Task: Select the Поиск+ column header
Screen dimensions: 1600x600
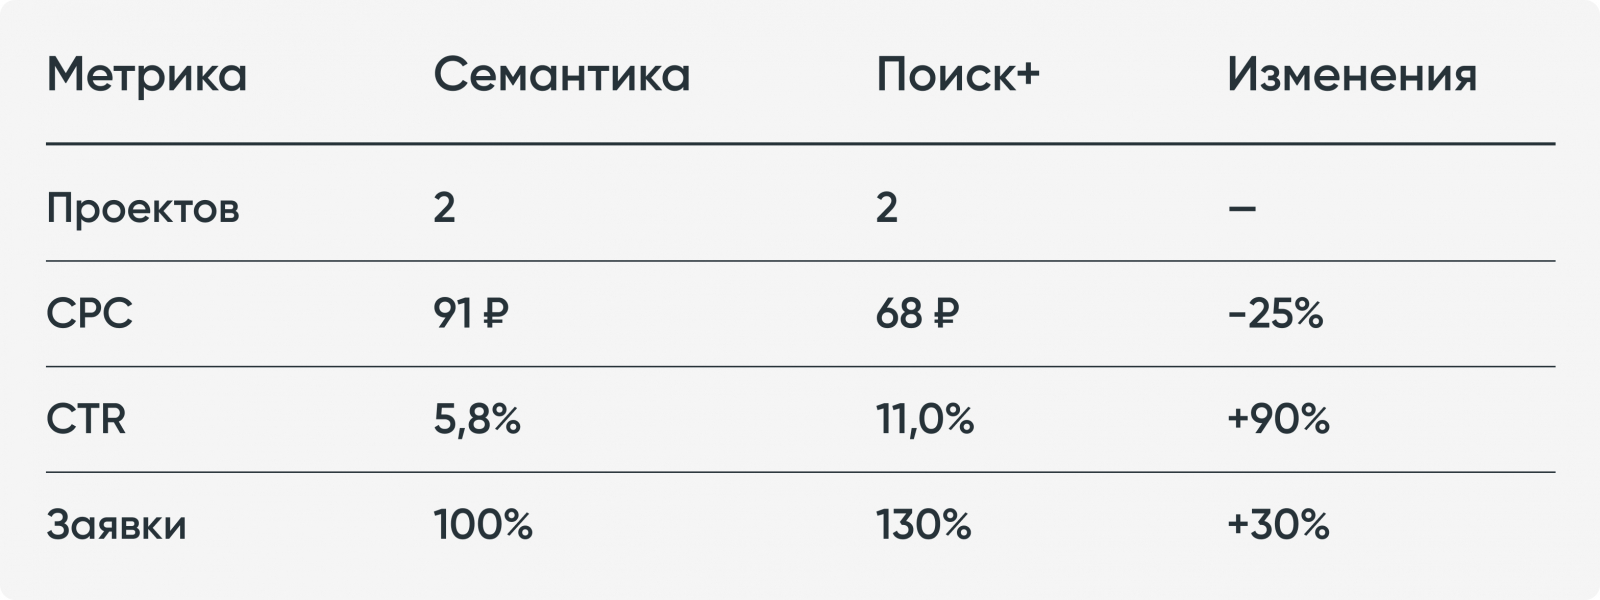Action: pyautogui.click(x=957, y=75)
